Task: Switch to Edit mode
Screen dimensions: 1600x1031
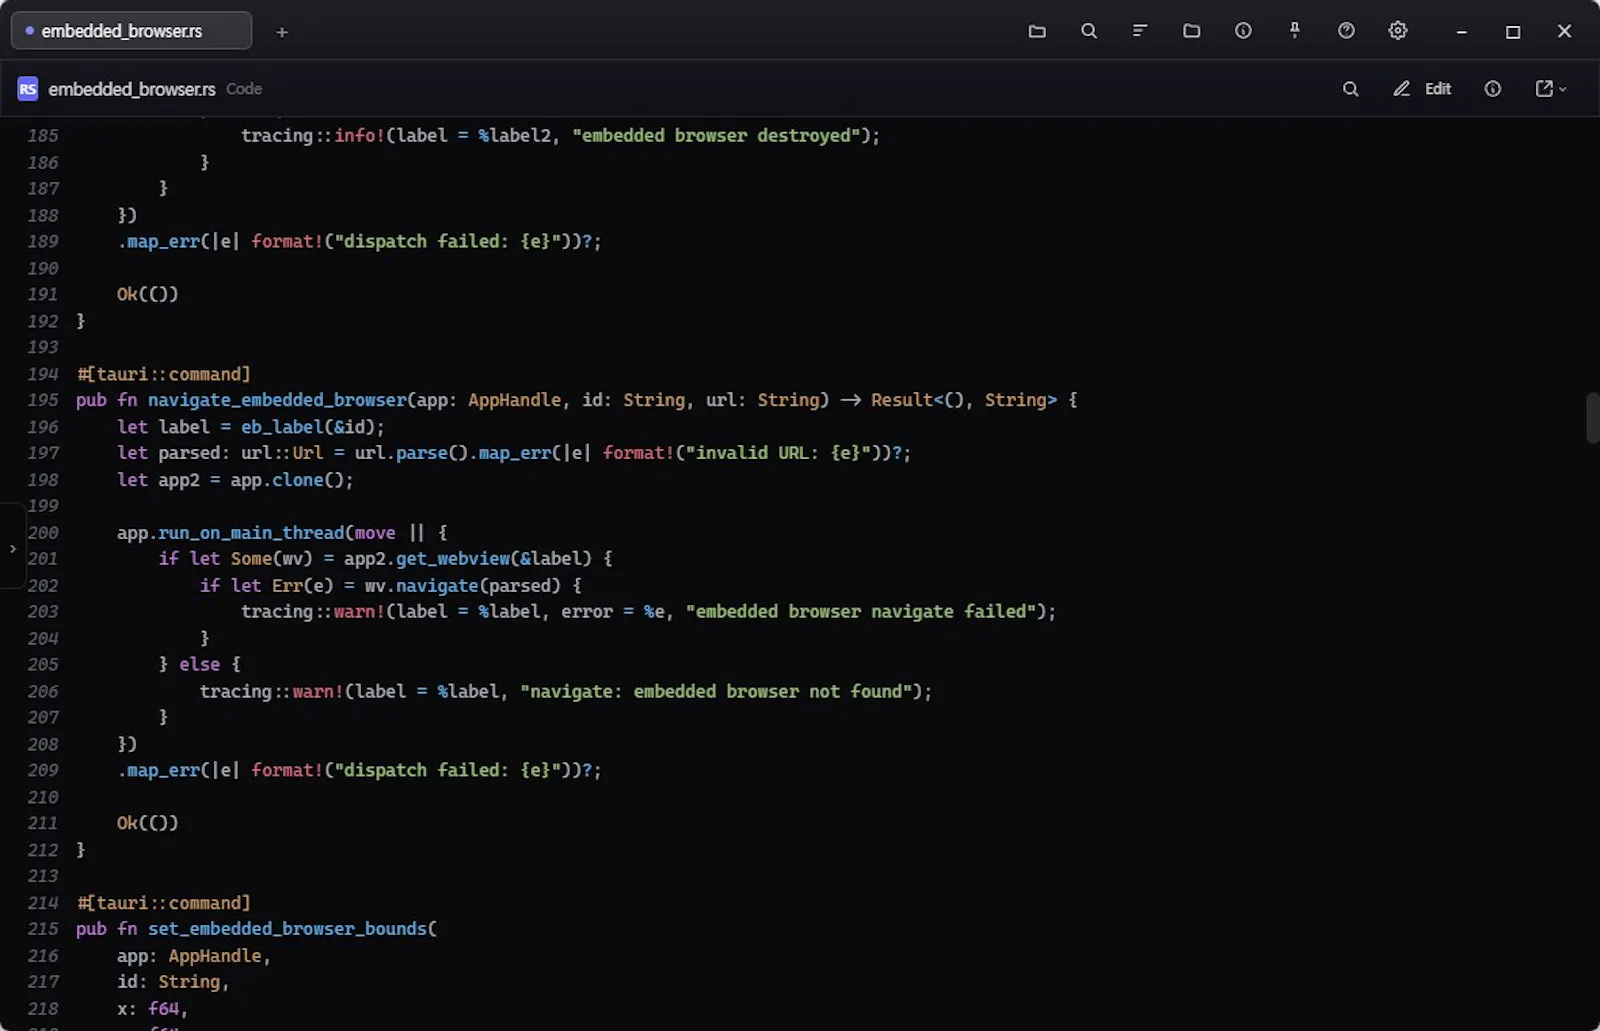Action: tap(1422, 89)
